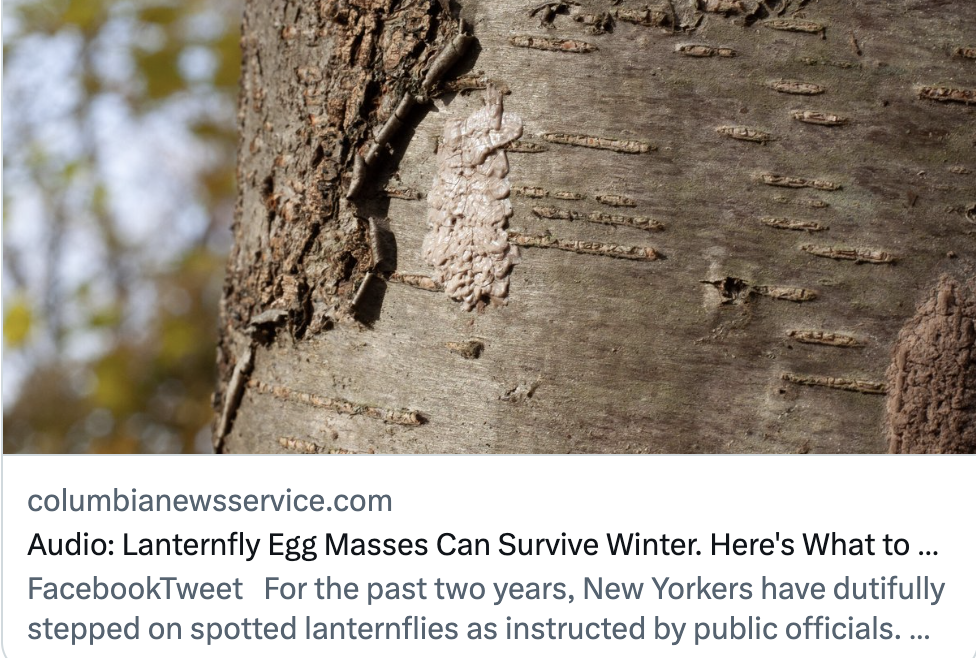This screenshot has height=658, width=976.
Task: Click the ellipsis ending the headline
Action: coord(927,547)
